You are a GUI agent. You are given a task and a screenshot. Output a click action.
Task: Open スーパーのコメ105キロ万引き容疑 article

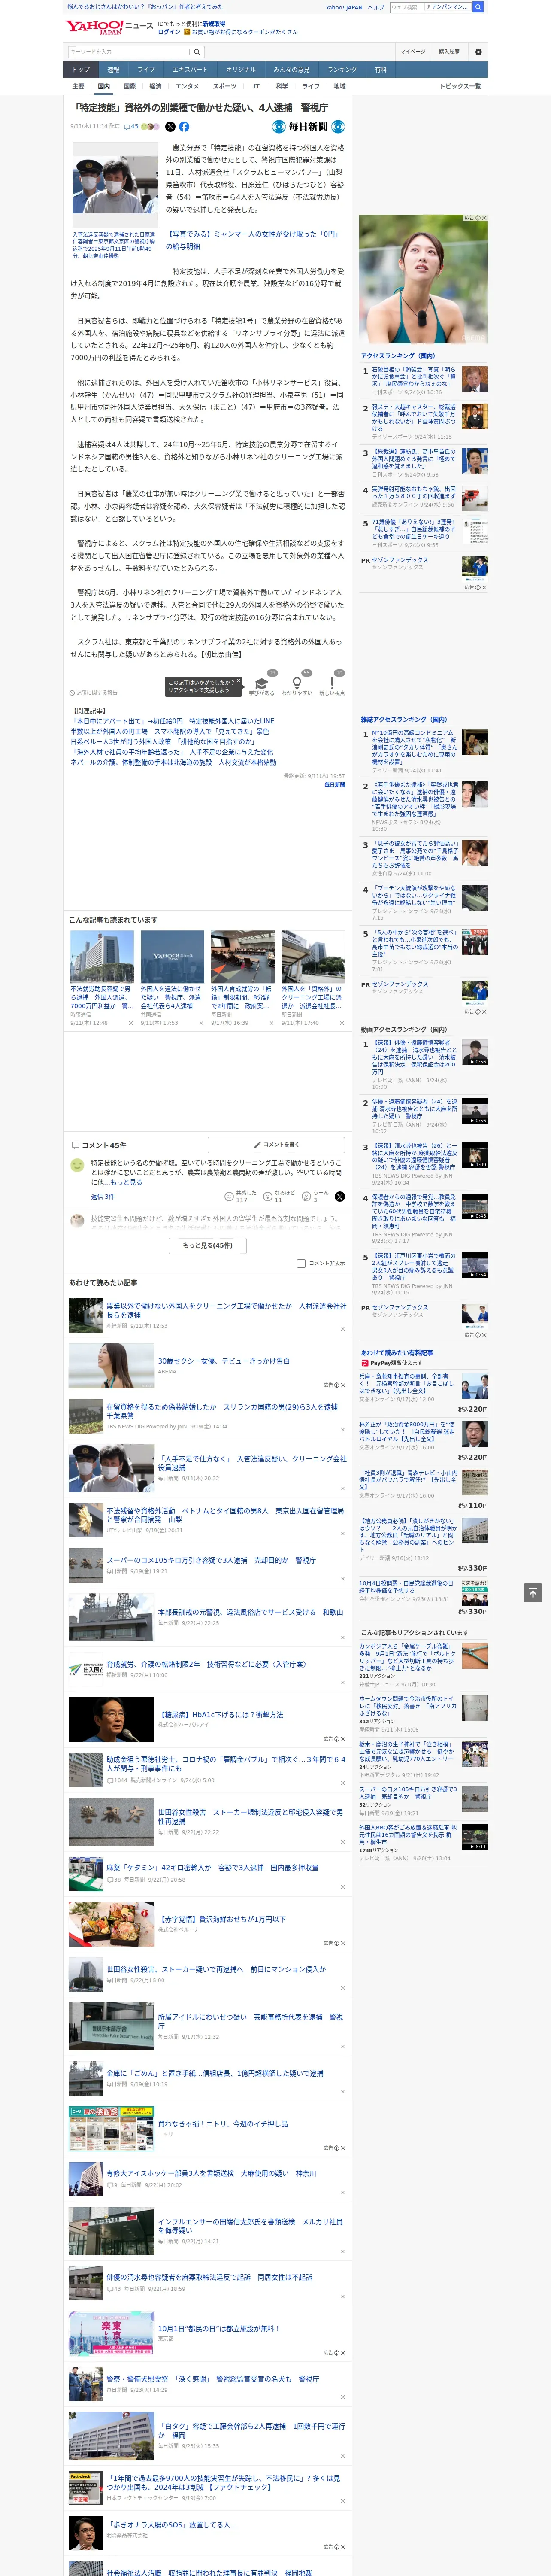[x=211, y=1560]
